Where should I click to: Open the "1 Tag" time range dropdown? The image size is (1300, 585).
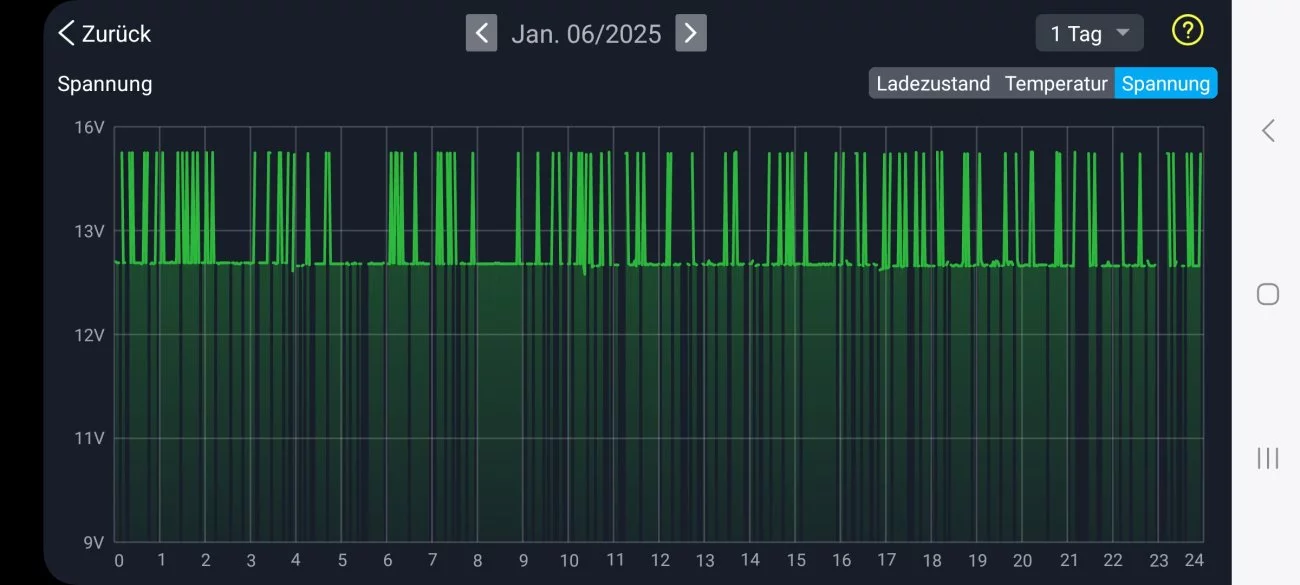coord(1089,33)
